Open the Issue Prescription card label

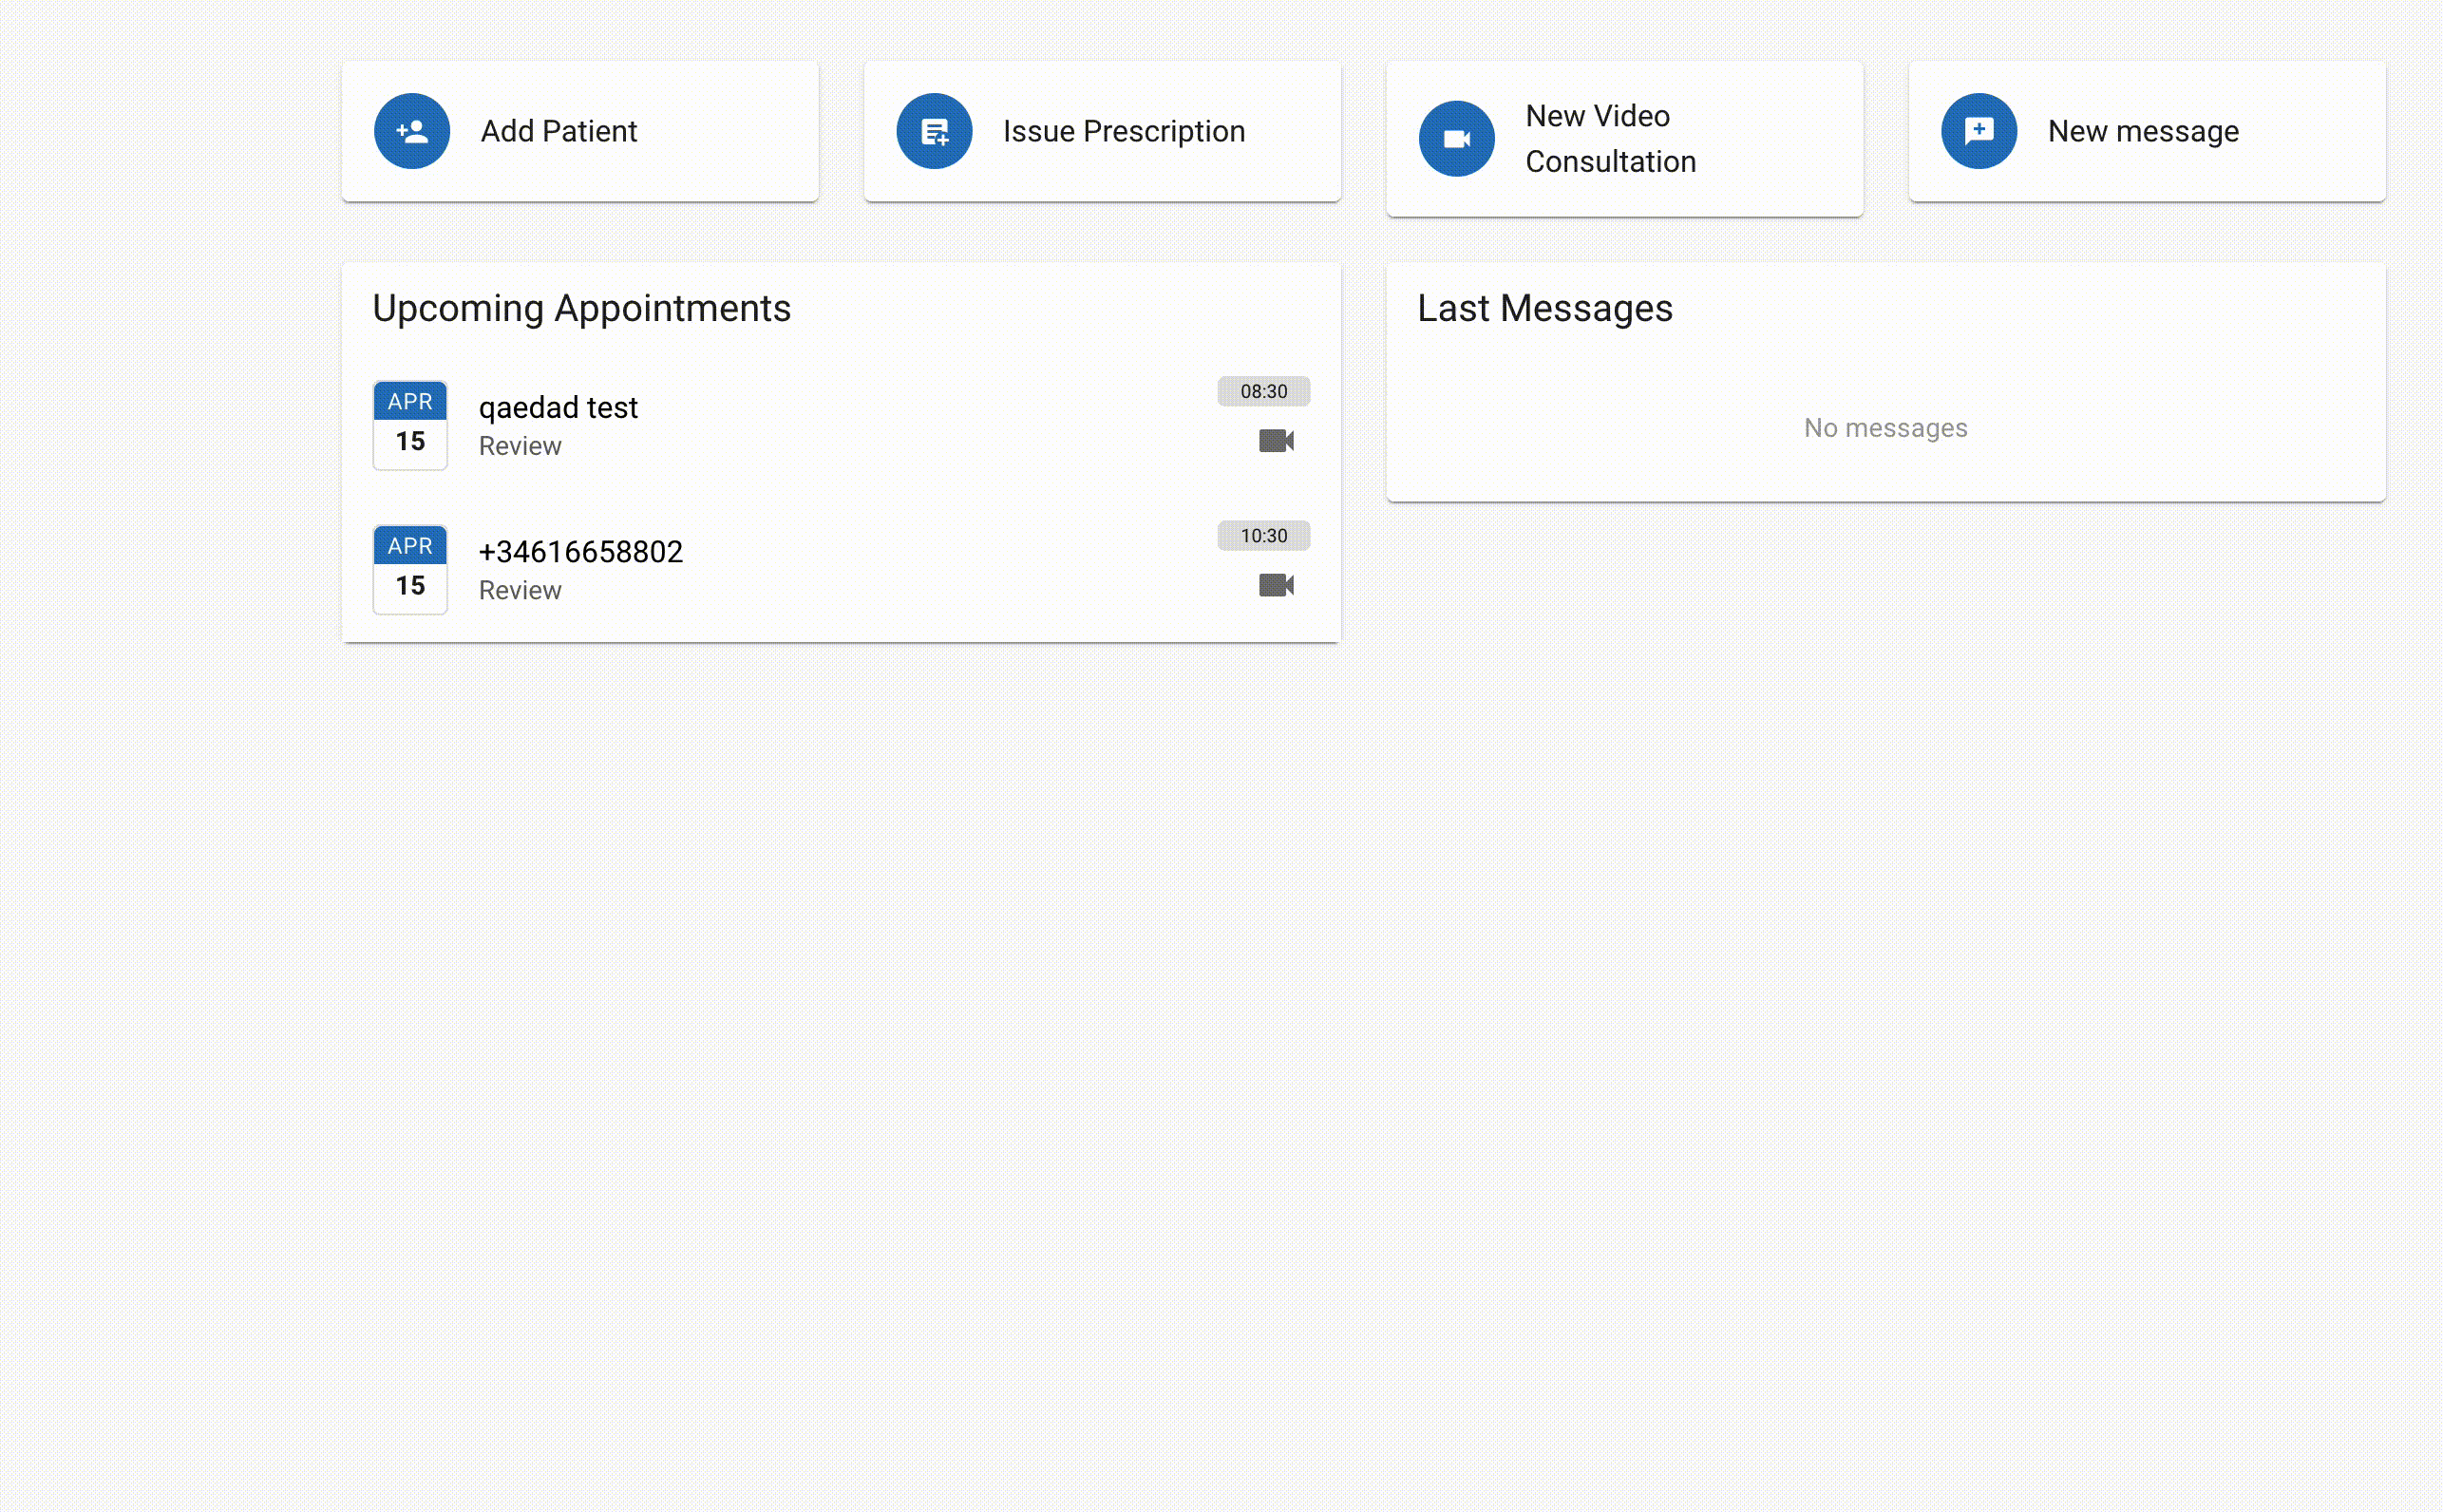[1124, 131]
